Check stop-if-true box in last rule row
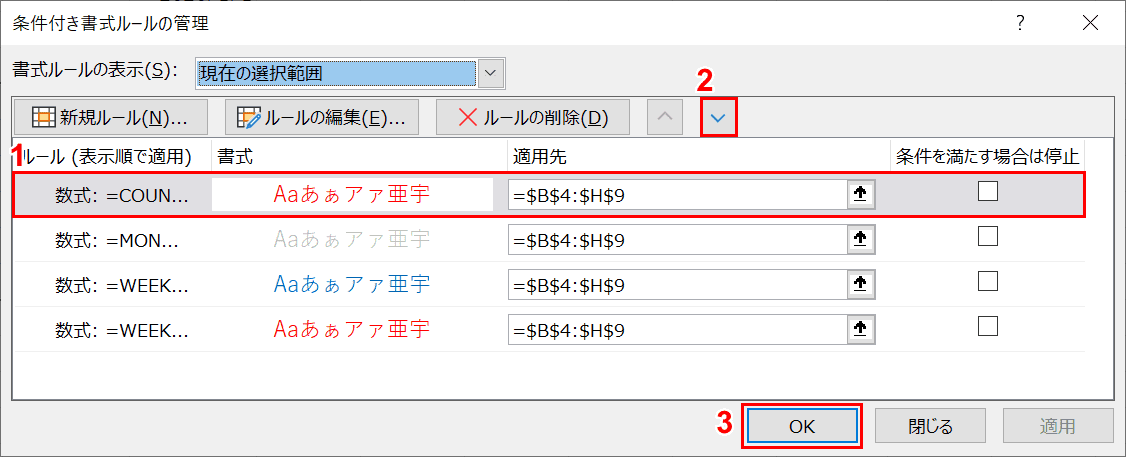 point(988,326)
